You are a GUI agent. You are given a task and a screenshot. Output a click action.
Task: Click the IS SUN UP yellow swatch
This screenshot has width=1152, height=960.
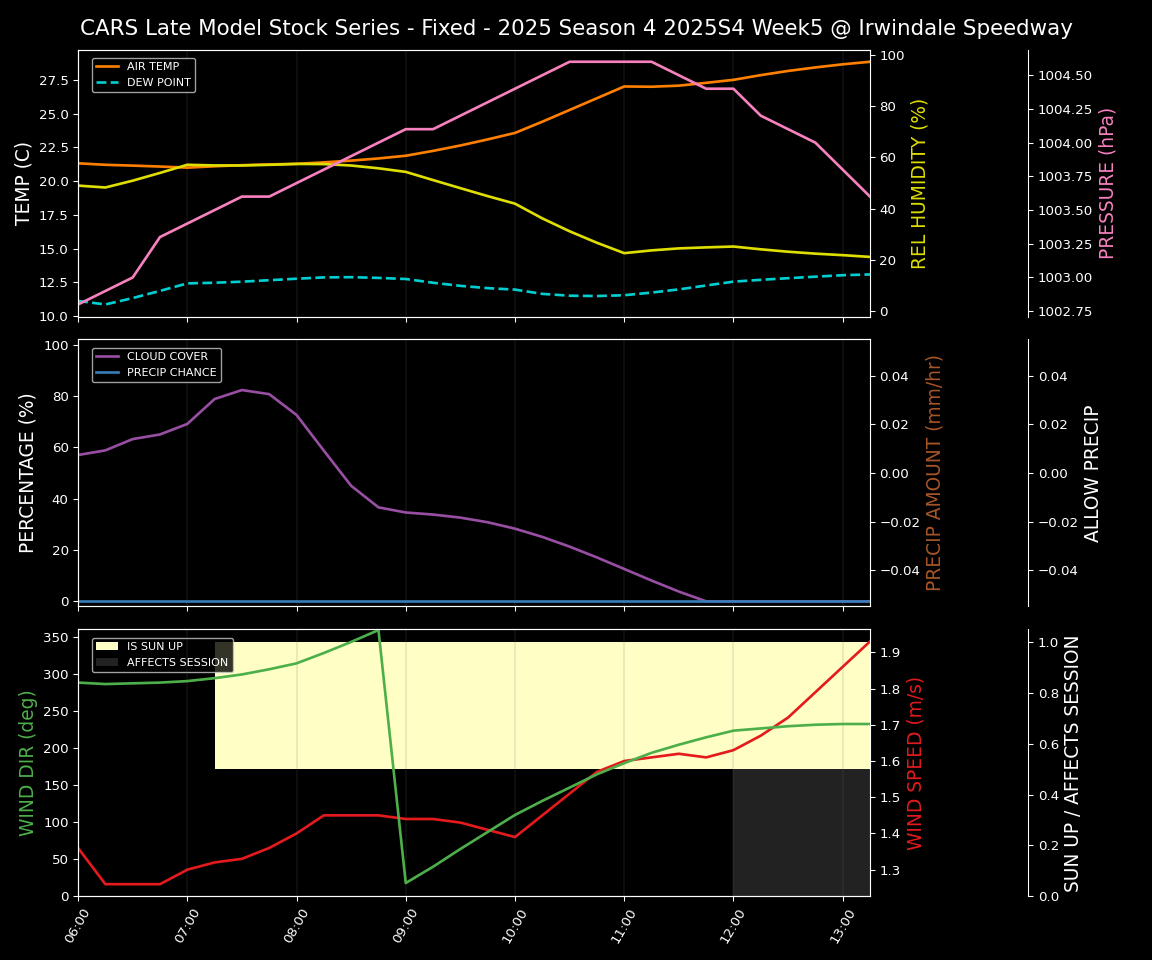point(108,647)
